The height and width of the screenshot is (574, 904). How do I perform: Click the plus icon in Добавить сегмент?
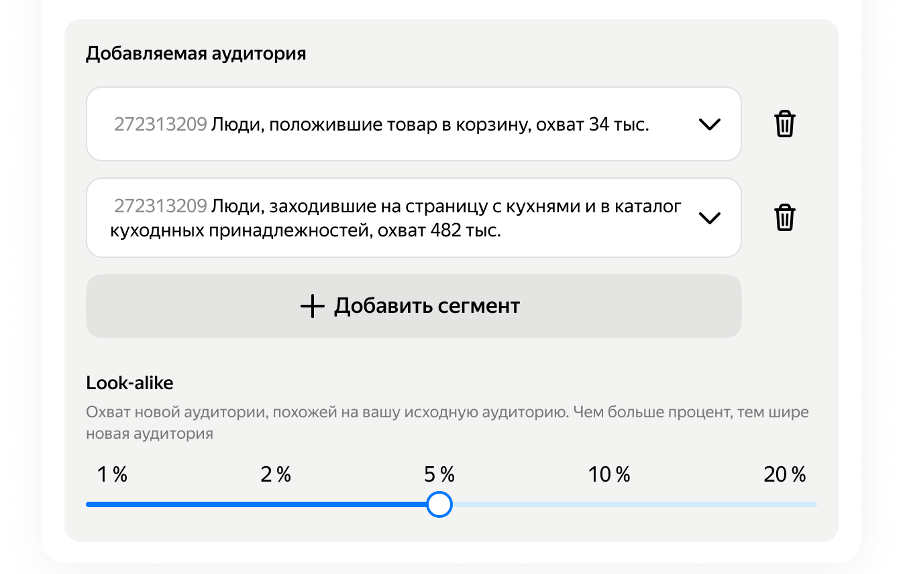(x=313, y=306)
